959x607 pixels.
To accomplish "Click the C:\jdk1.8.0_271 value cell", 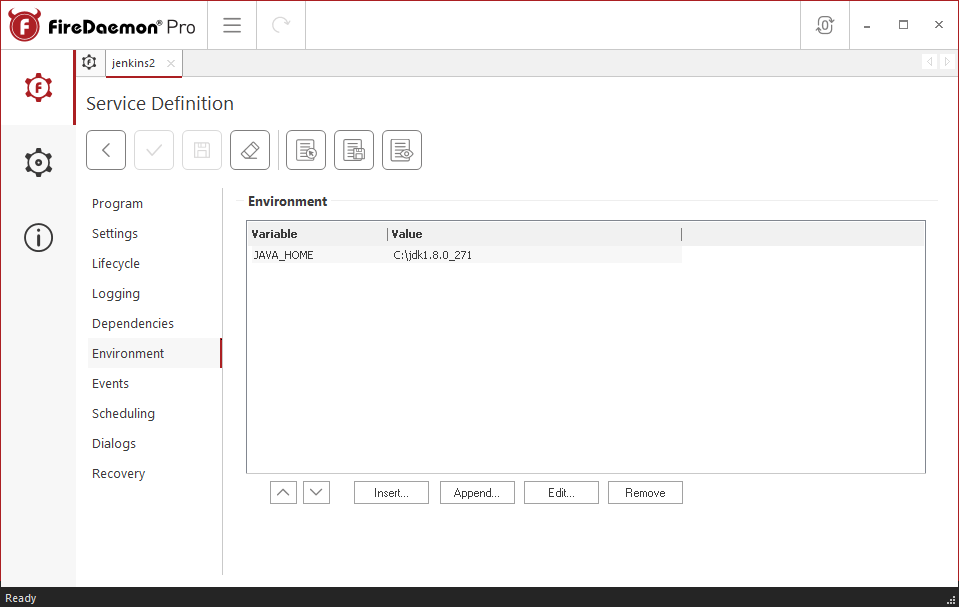I will click(432, 255).
